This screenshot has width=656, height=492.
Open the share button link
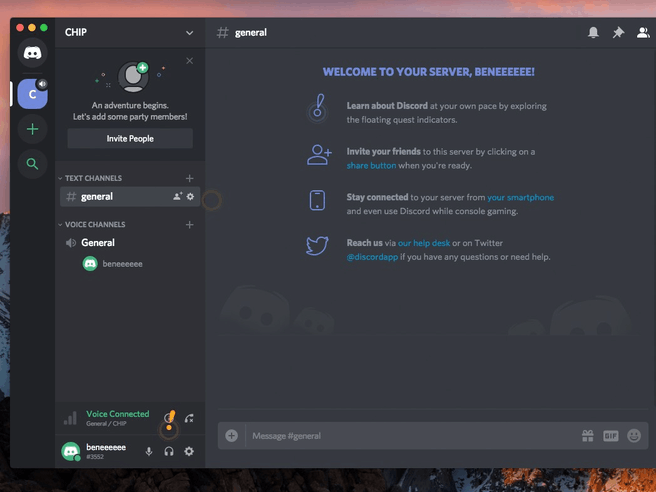point(371,166)
